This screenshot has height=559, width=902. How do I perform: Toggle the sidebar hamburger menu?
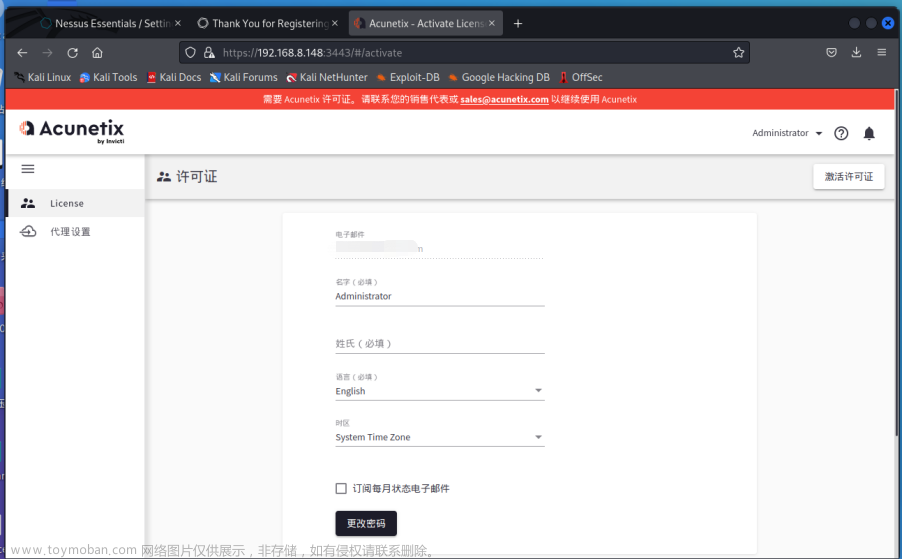point(28,169)
